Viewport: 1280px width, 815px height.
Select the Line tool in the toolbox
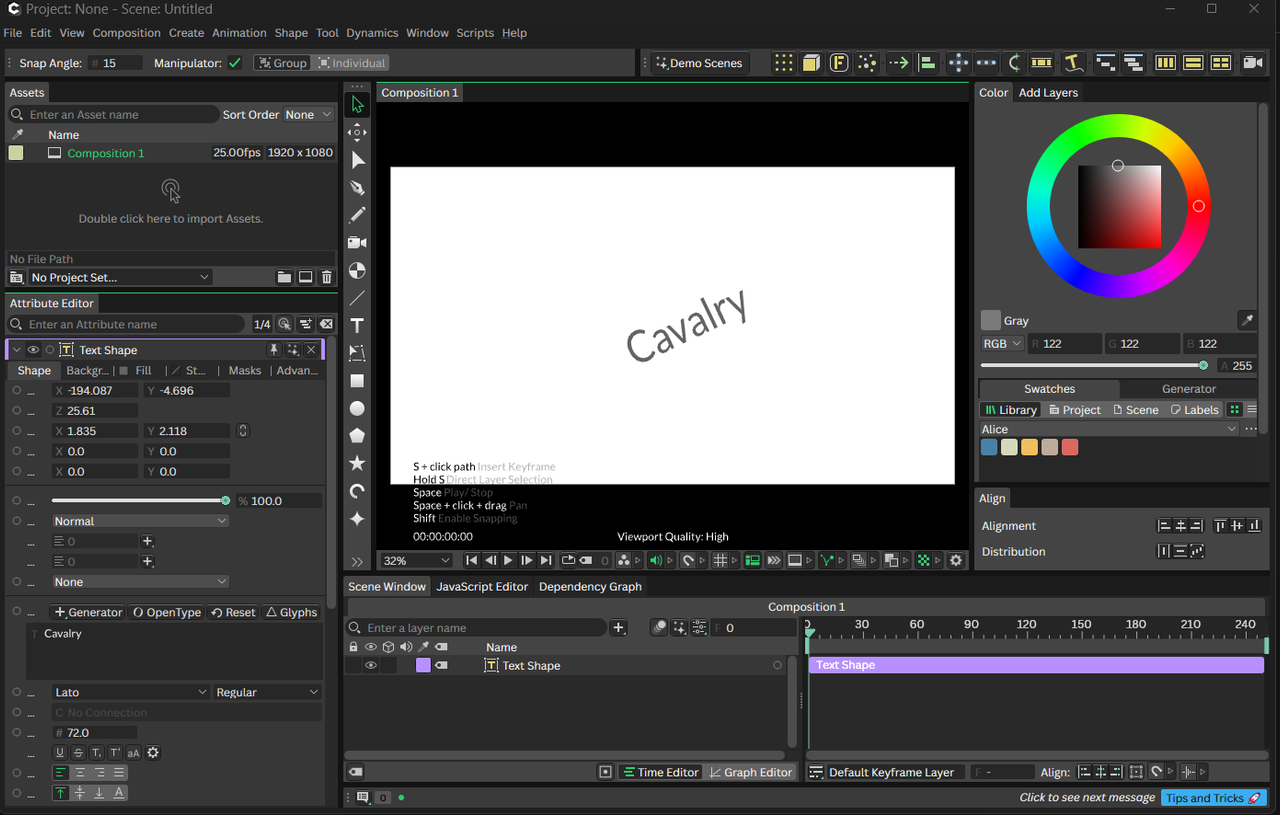(x=357, y=298)
